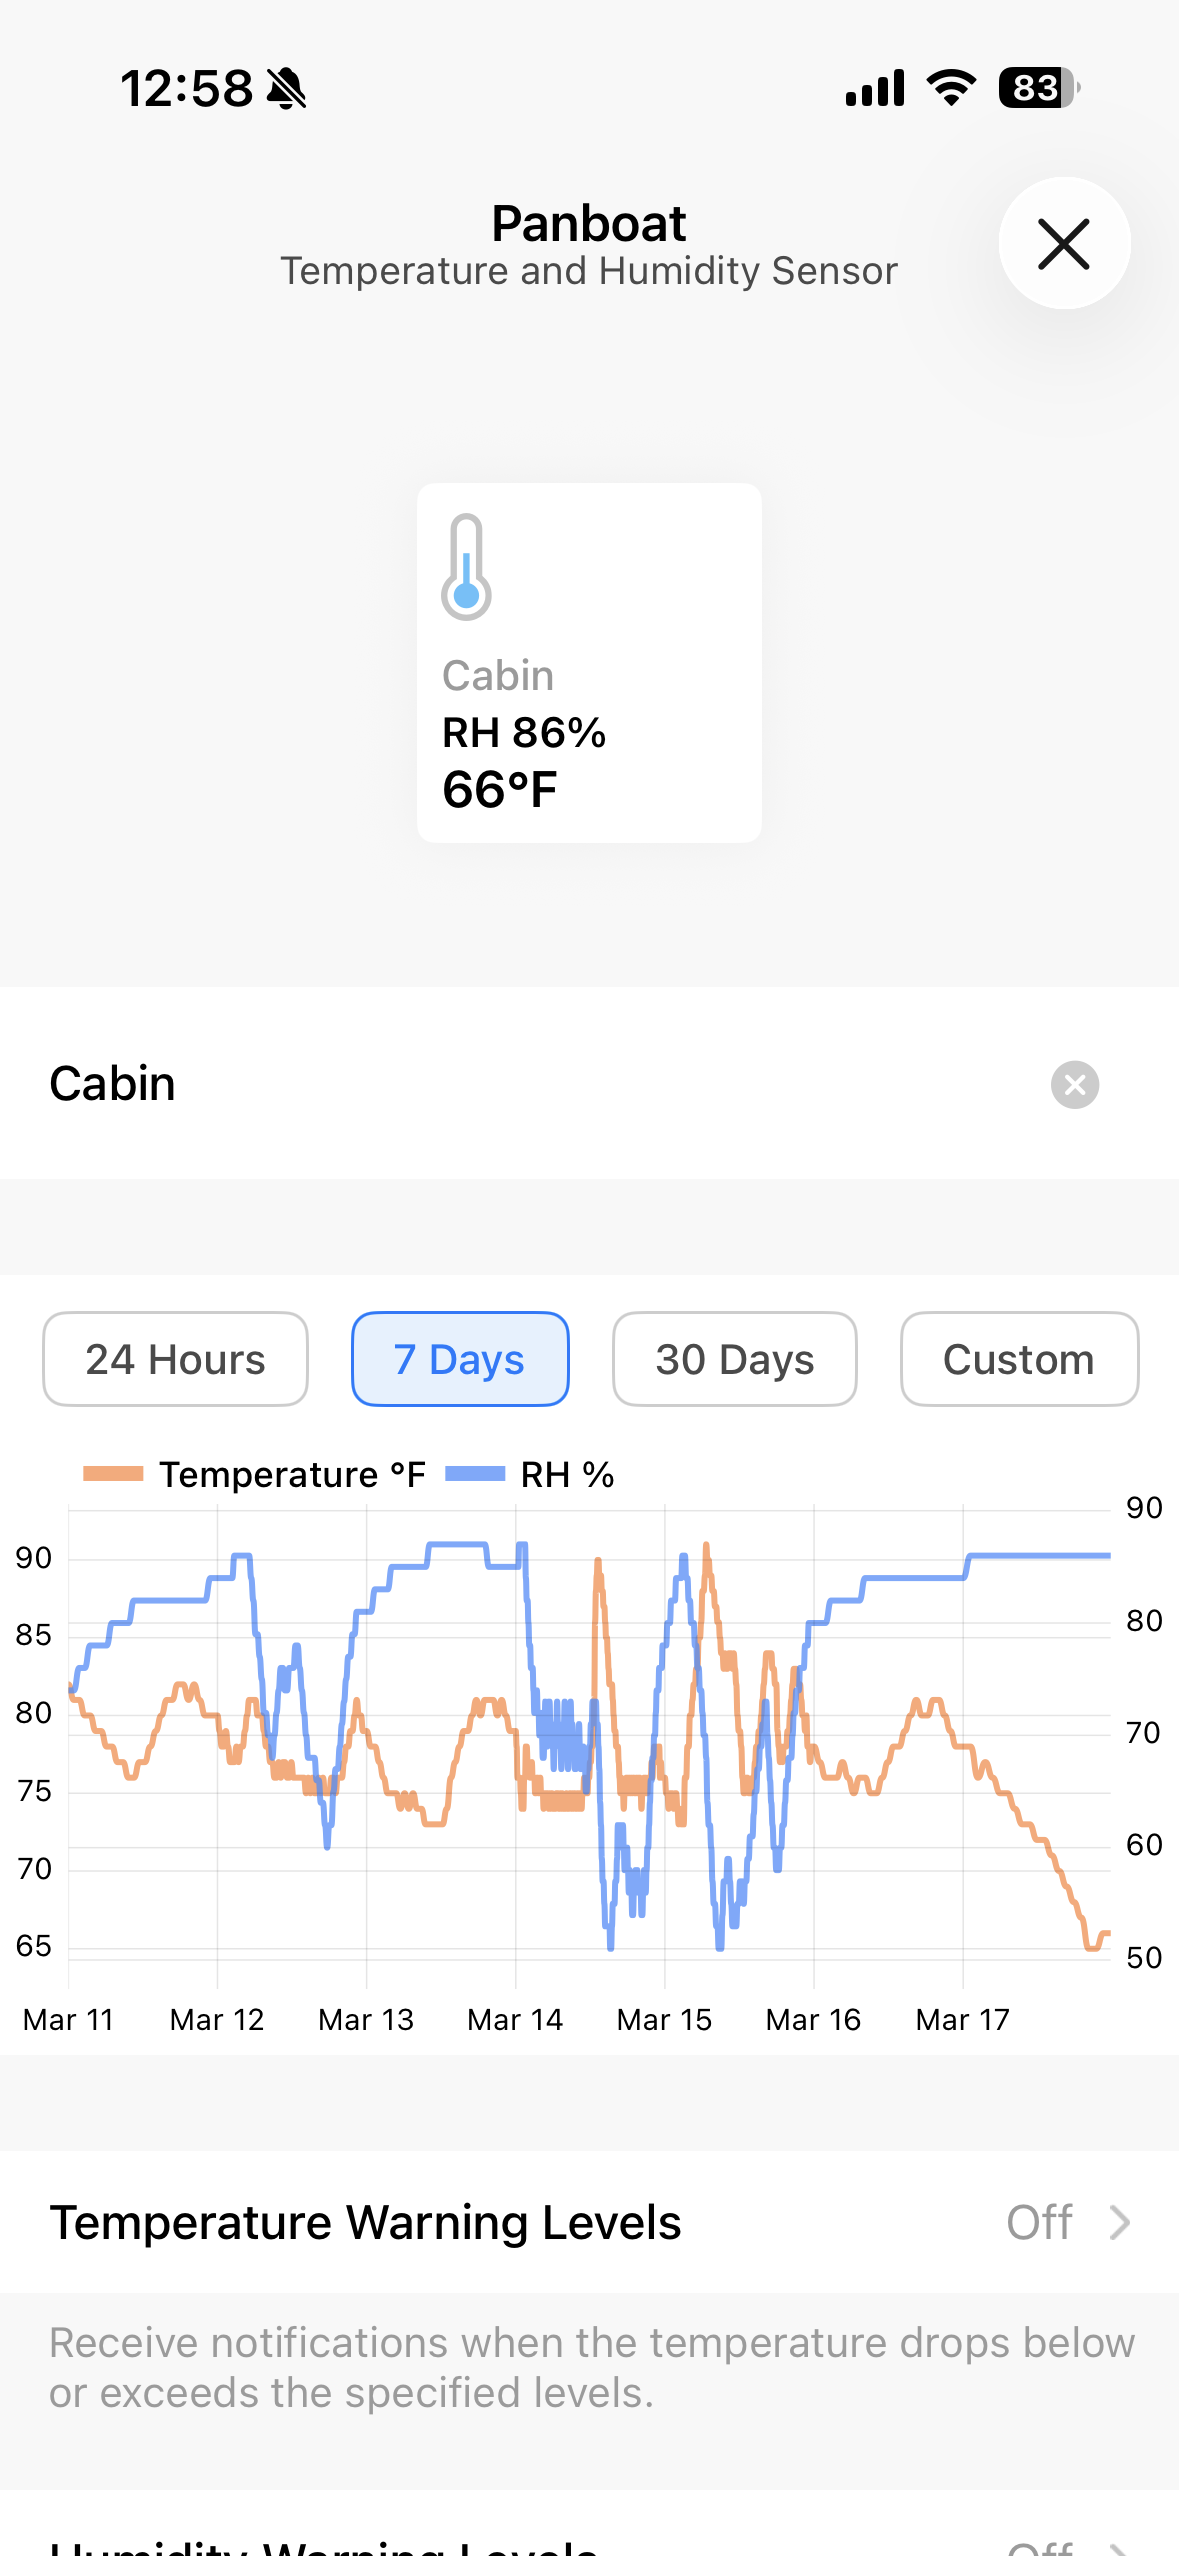Edit the Cabin name text field
The height and width of the screenshot is (2556, 1179).
coord(500,1084)
